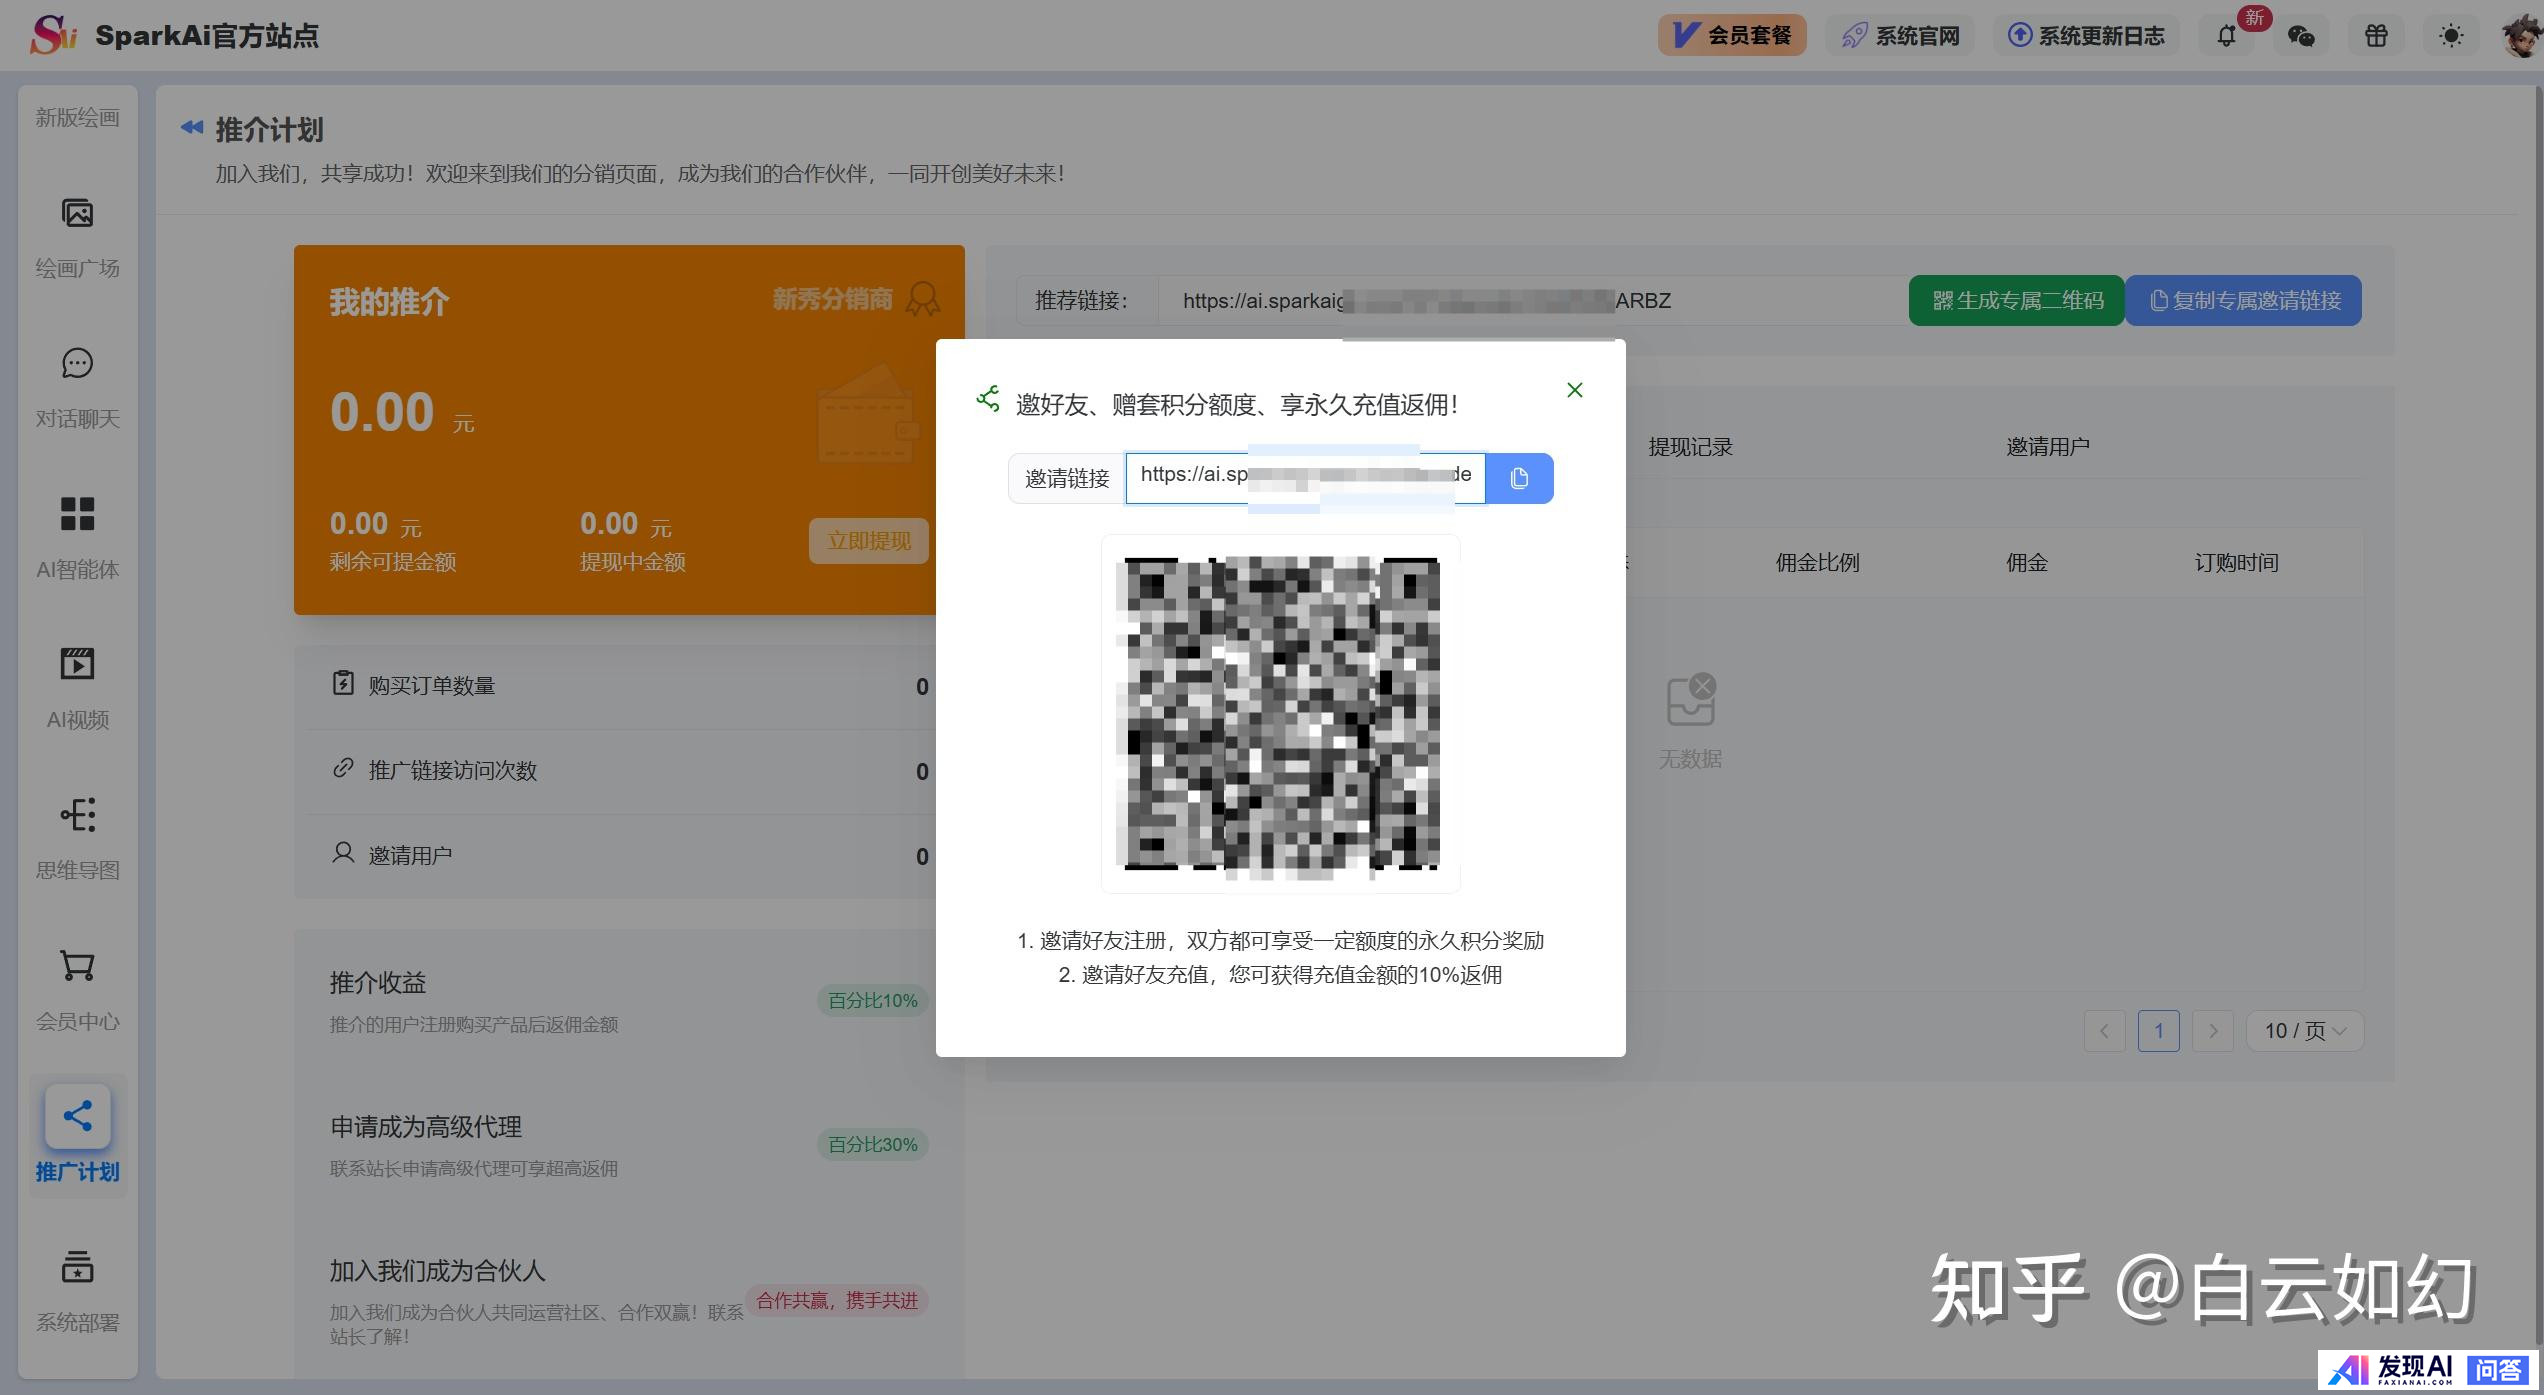Open 系统更新日志 changelog
The image size is (2544, 1395).
tap(2086, 36)
